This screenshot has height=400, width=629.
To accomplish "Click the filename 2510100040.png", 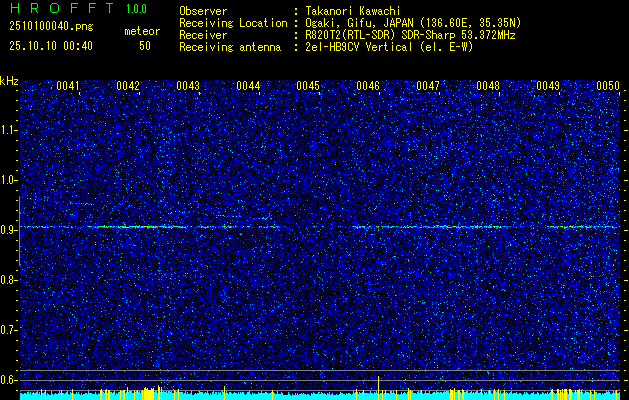I will coord(51,27).
